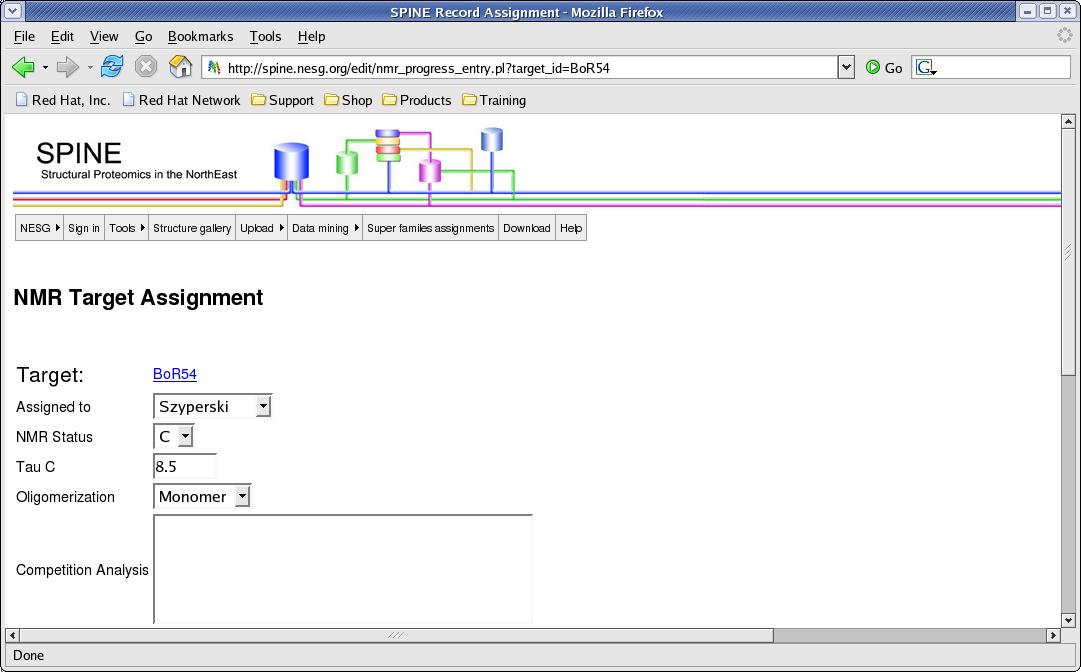The image size is (1081, 672).
Task: Open the Tools menu in menu bar
Action: (x=265, y=36)
